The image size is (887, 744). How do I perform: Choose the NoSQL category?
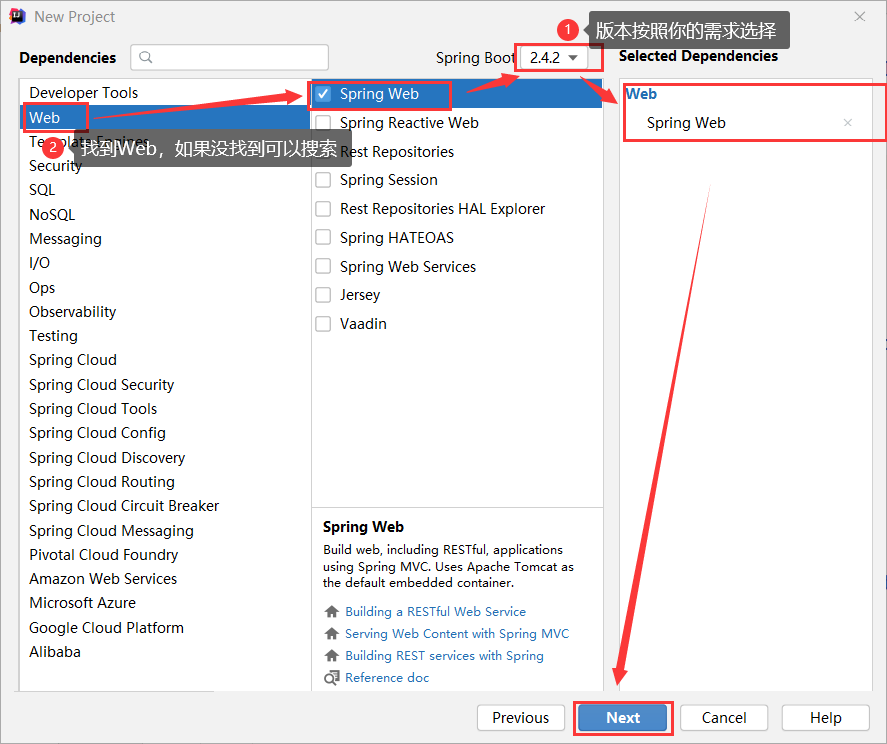pyautogui.click(x=52, y=215)
